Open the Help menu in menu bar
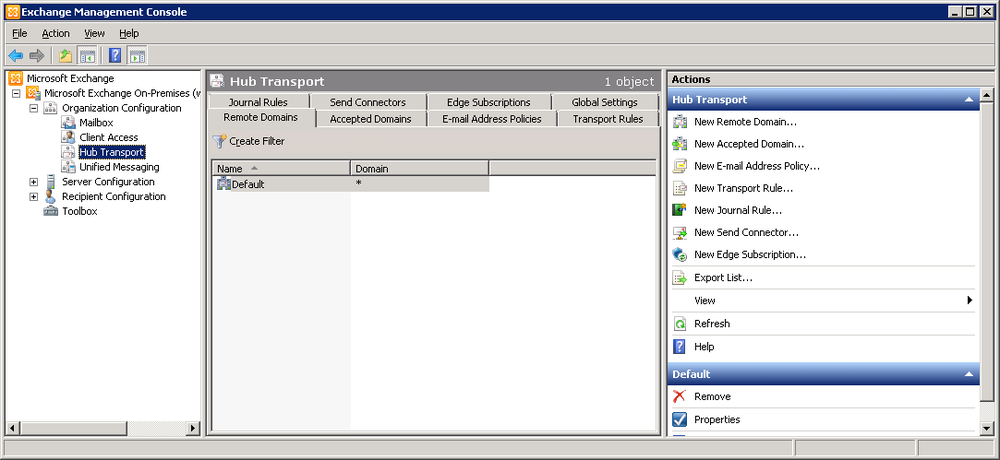 (x=129, y=33)
